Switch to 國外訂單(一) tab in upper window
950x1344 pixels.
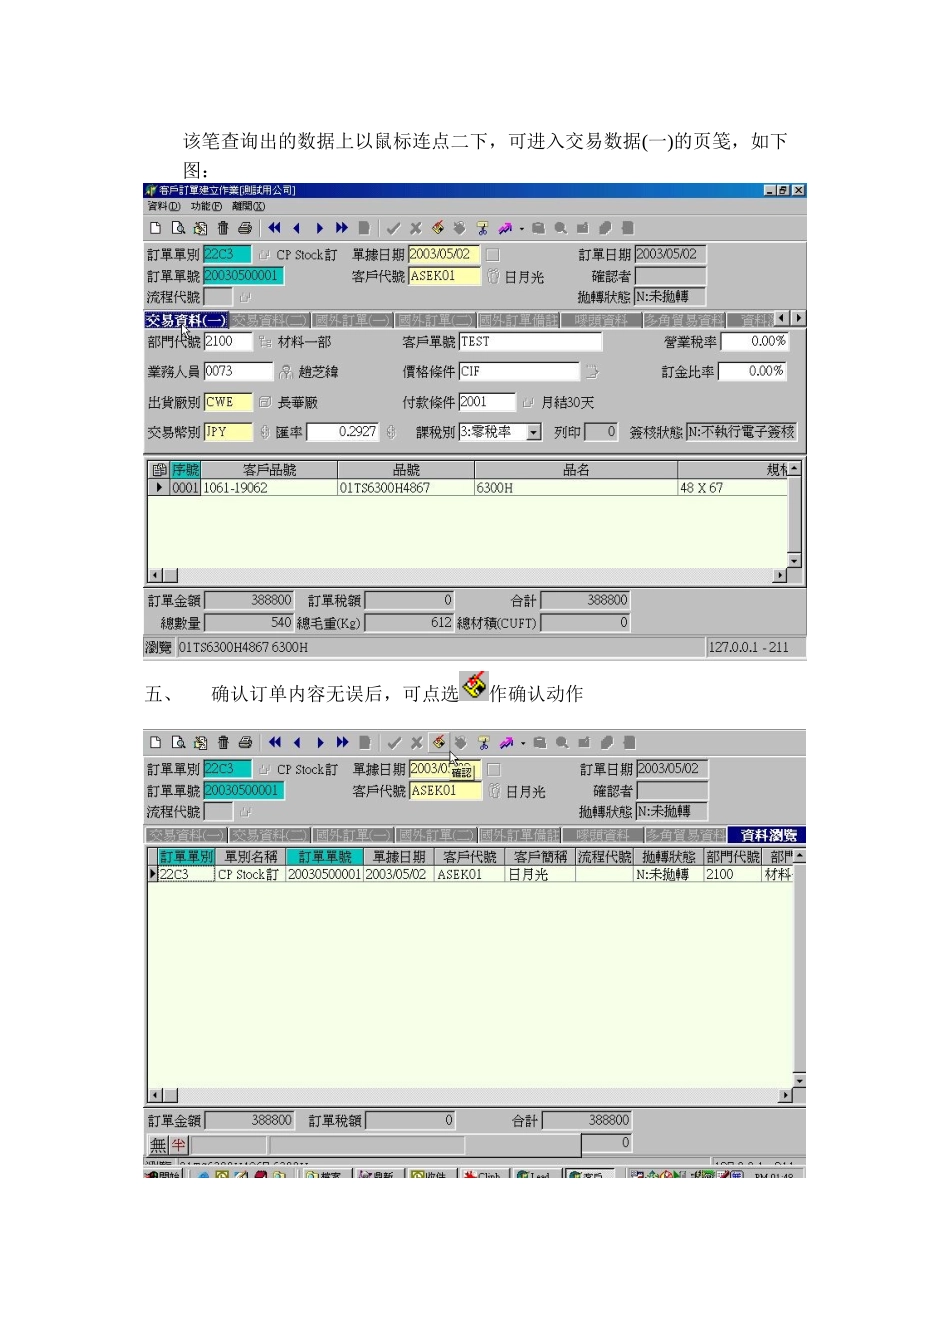[x=352, y=320]
